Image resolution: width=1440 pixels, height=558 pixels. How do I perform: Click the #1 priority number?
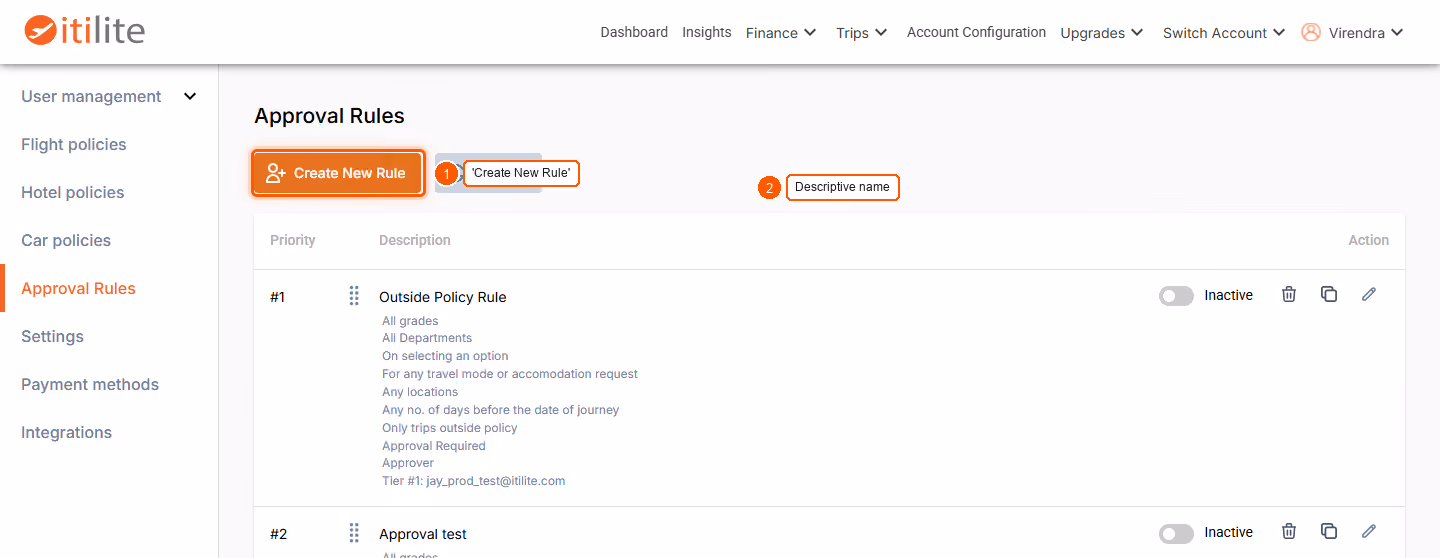278,297
